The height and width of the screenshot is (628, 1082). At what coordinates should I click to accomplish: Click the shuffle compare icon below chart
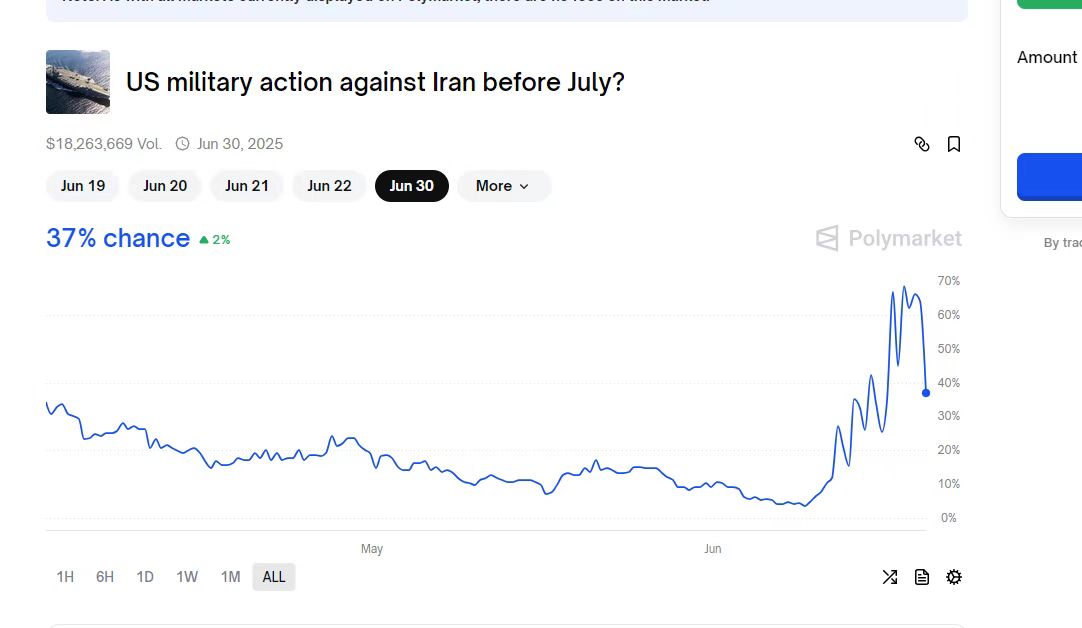(890, 577)
